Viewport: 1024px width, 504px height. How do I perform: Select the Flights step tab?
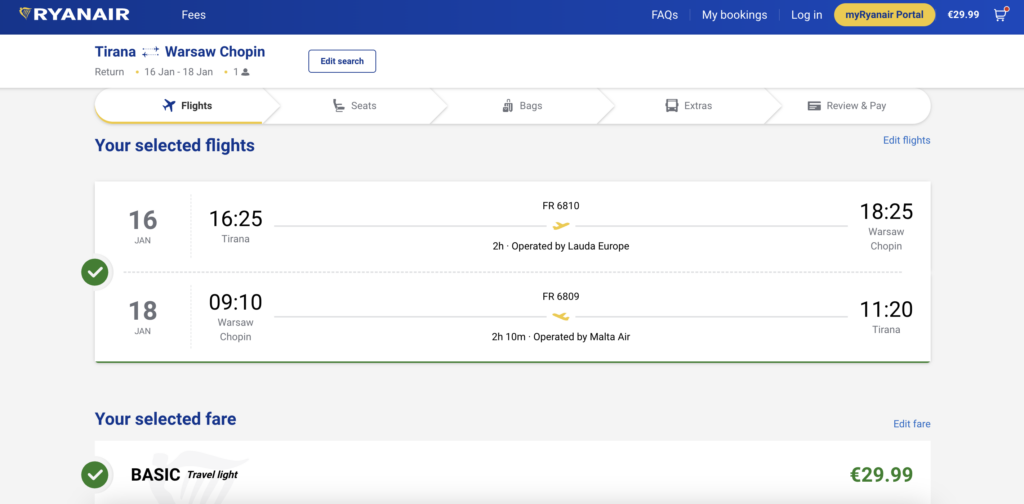[x=187, y=106]
